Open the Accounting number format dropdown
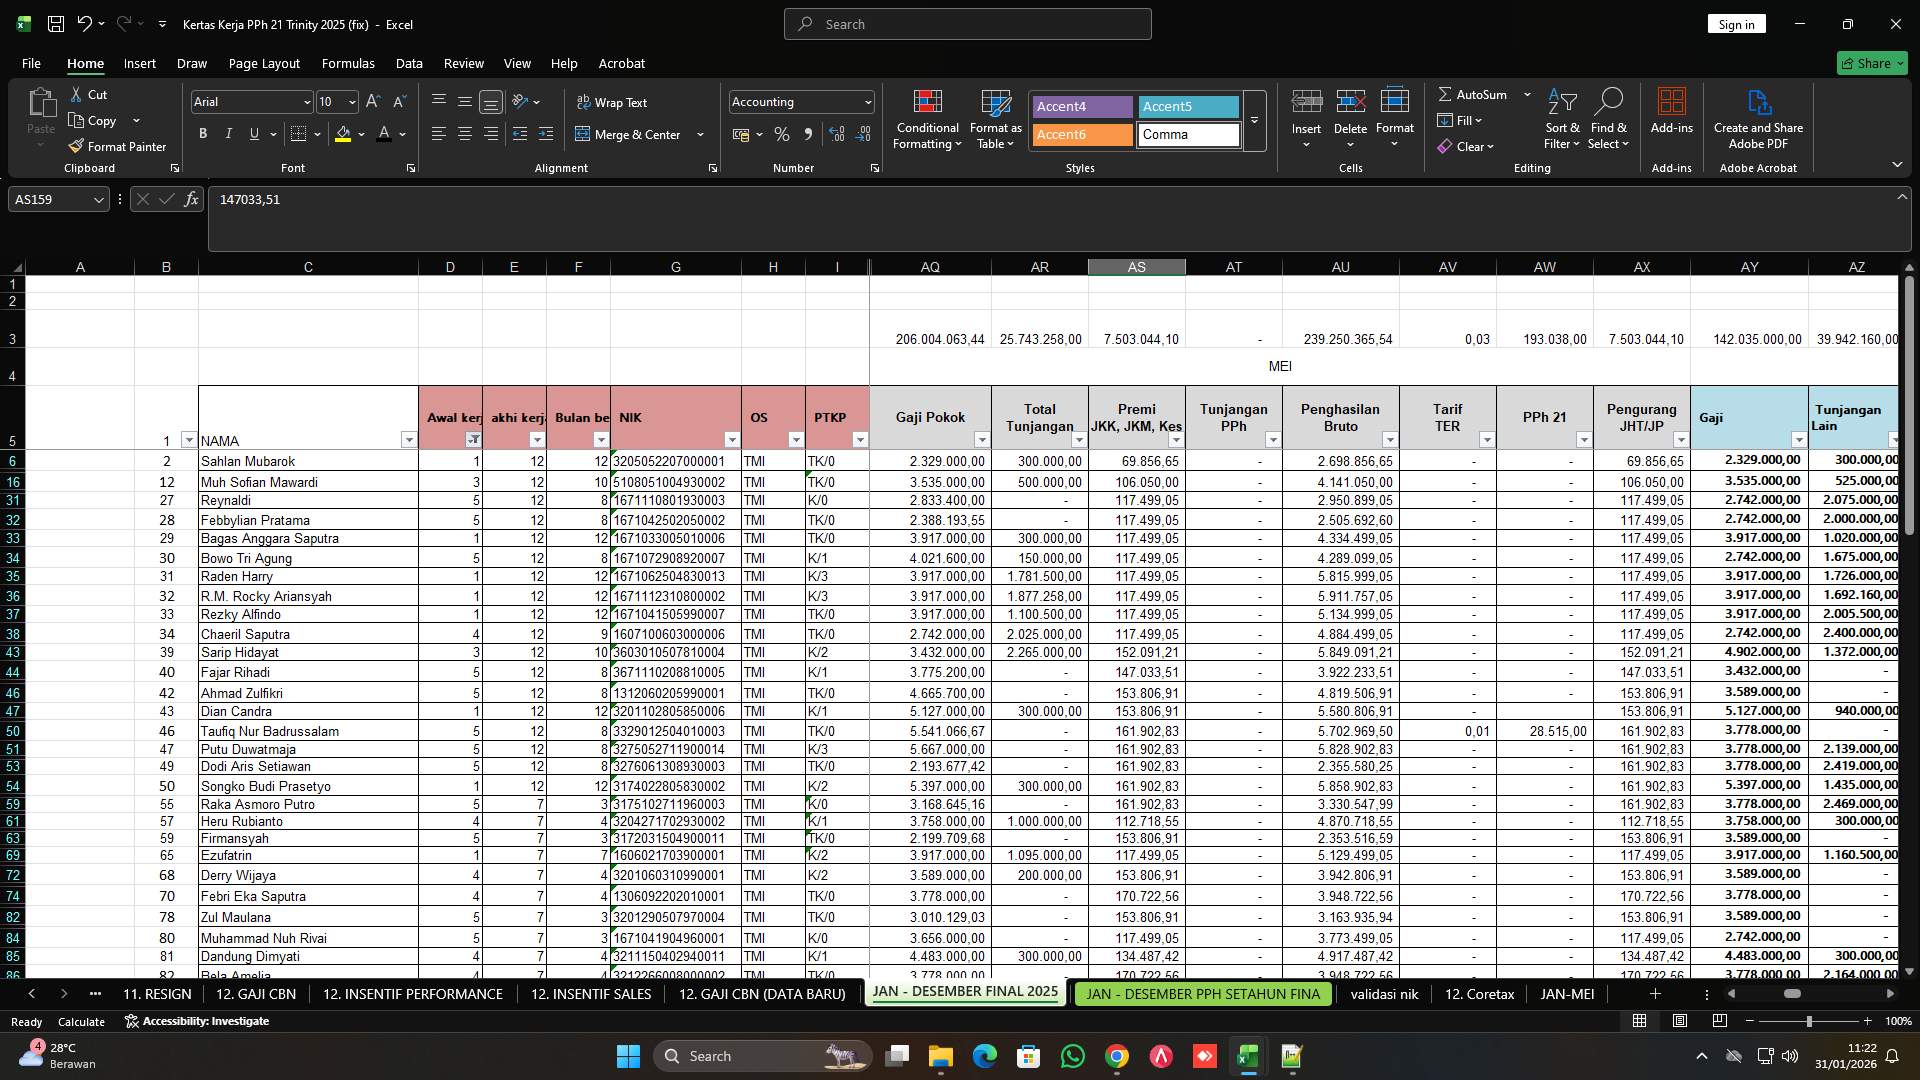 pos(864,101)
